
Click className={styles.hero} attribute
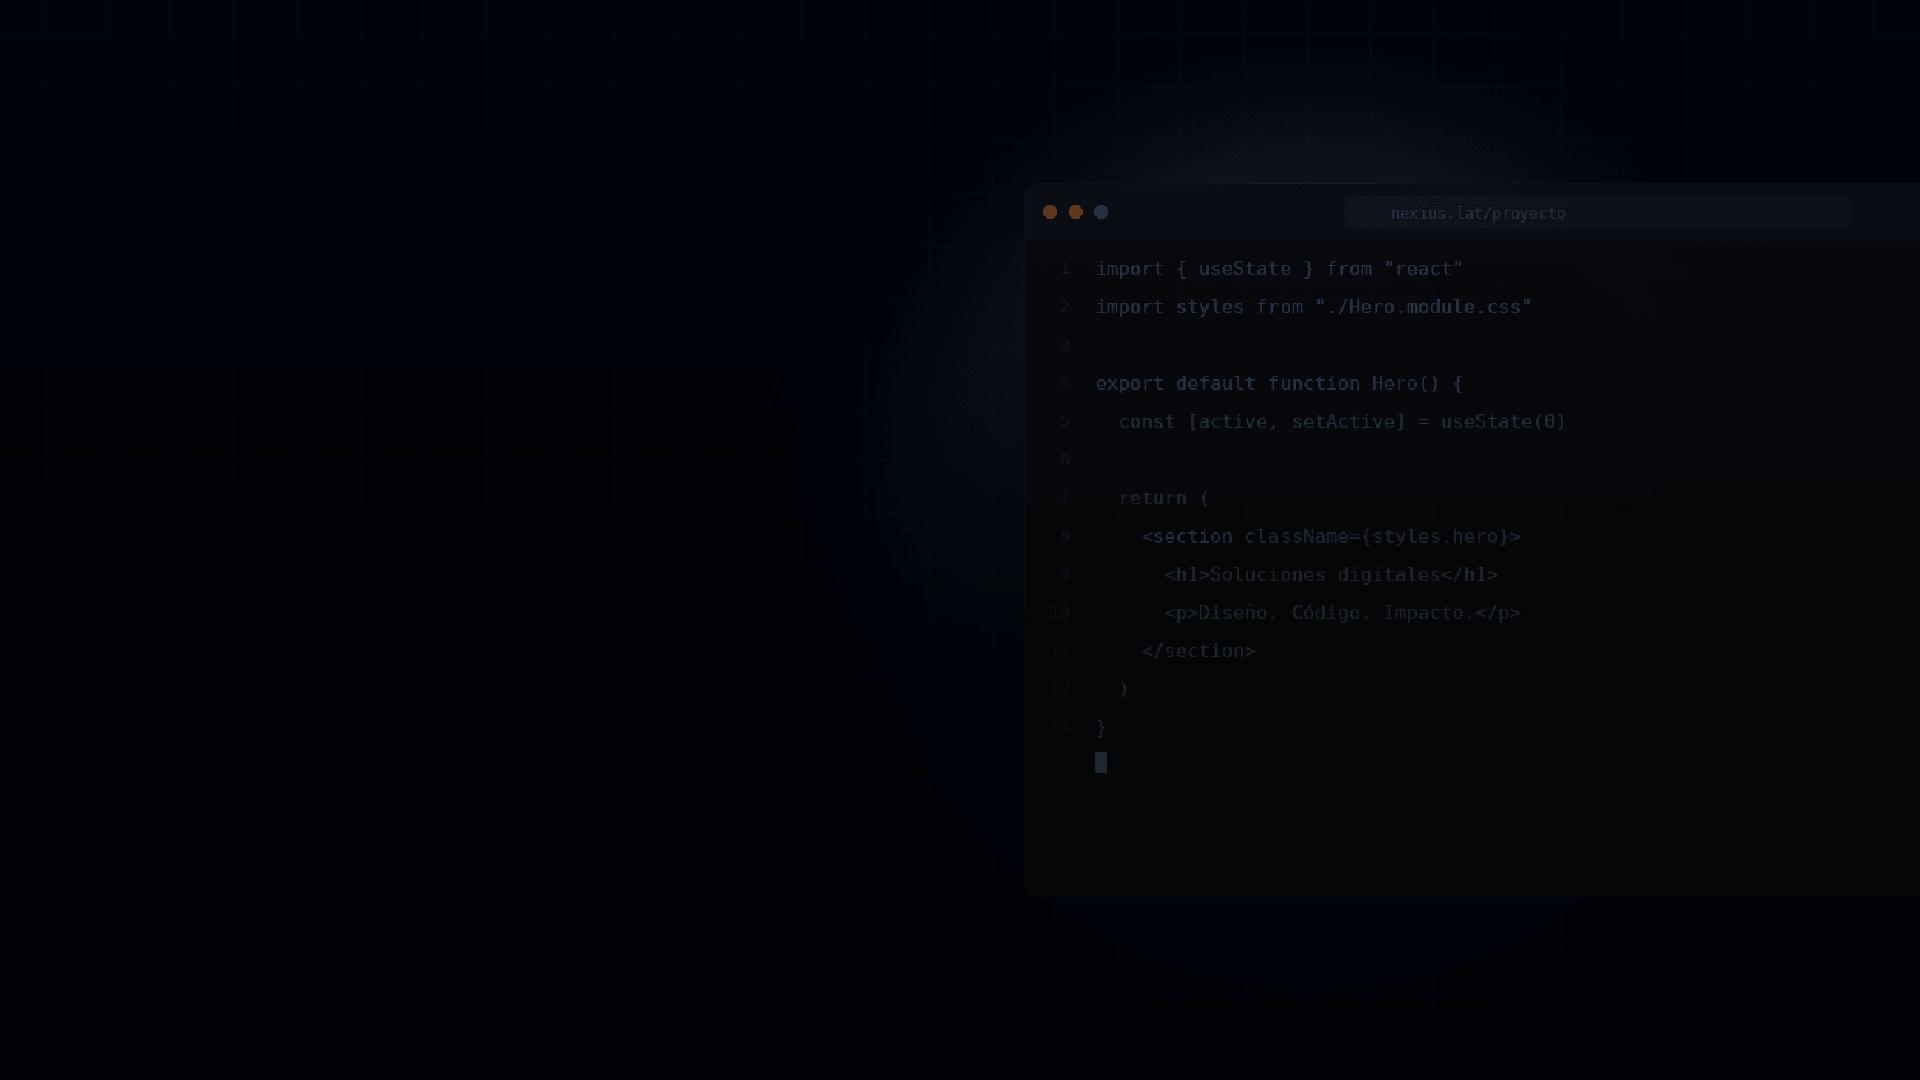pyautogui.click(x=1376, y=537)
